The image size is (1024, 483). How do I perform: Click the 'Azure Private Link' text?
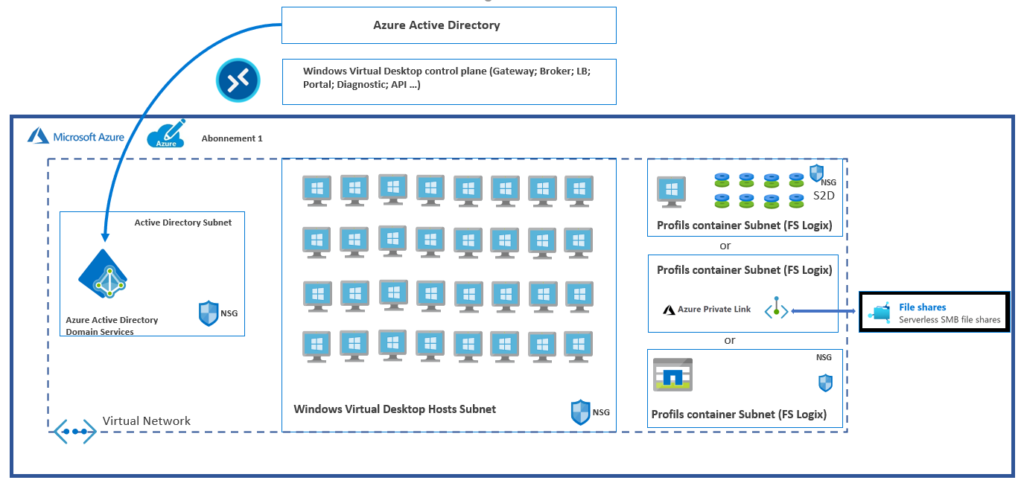point(714,311)
